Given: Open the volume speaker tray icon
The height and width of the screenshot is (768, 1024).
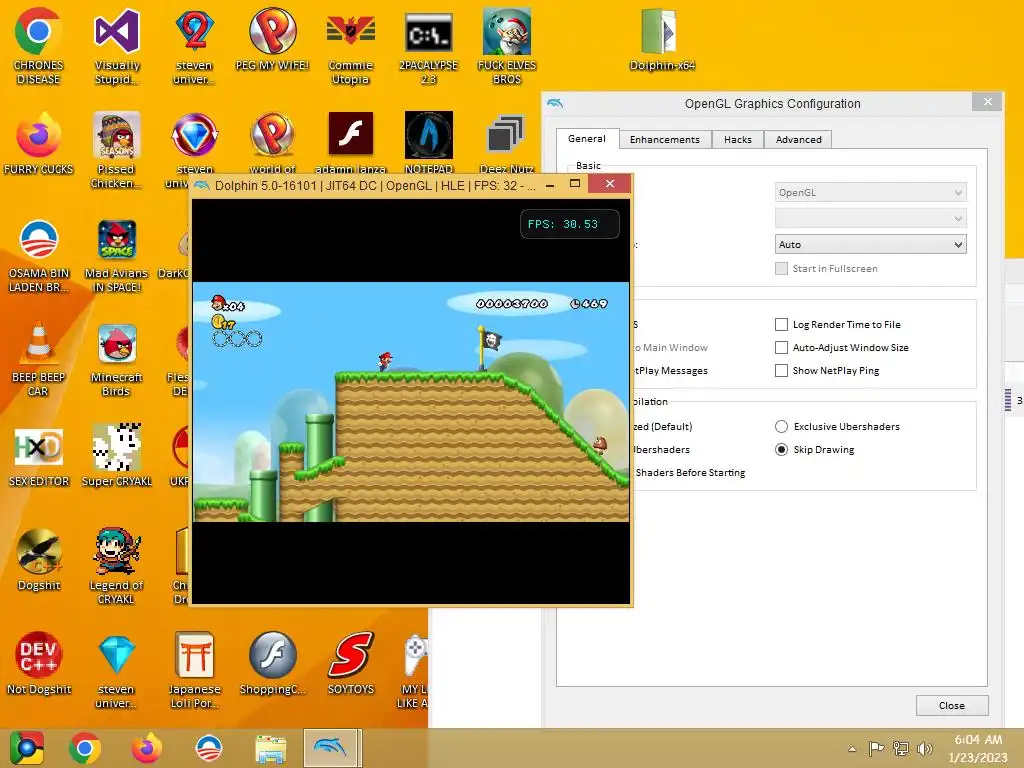Looking at the screenshot, I should click(924, 749).
